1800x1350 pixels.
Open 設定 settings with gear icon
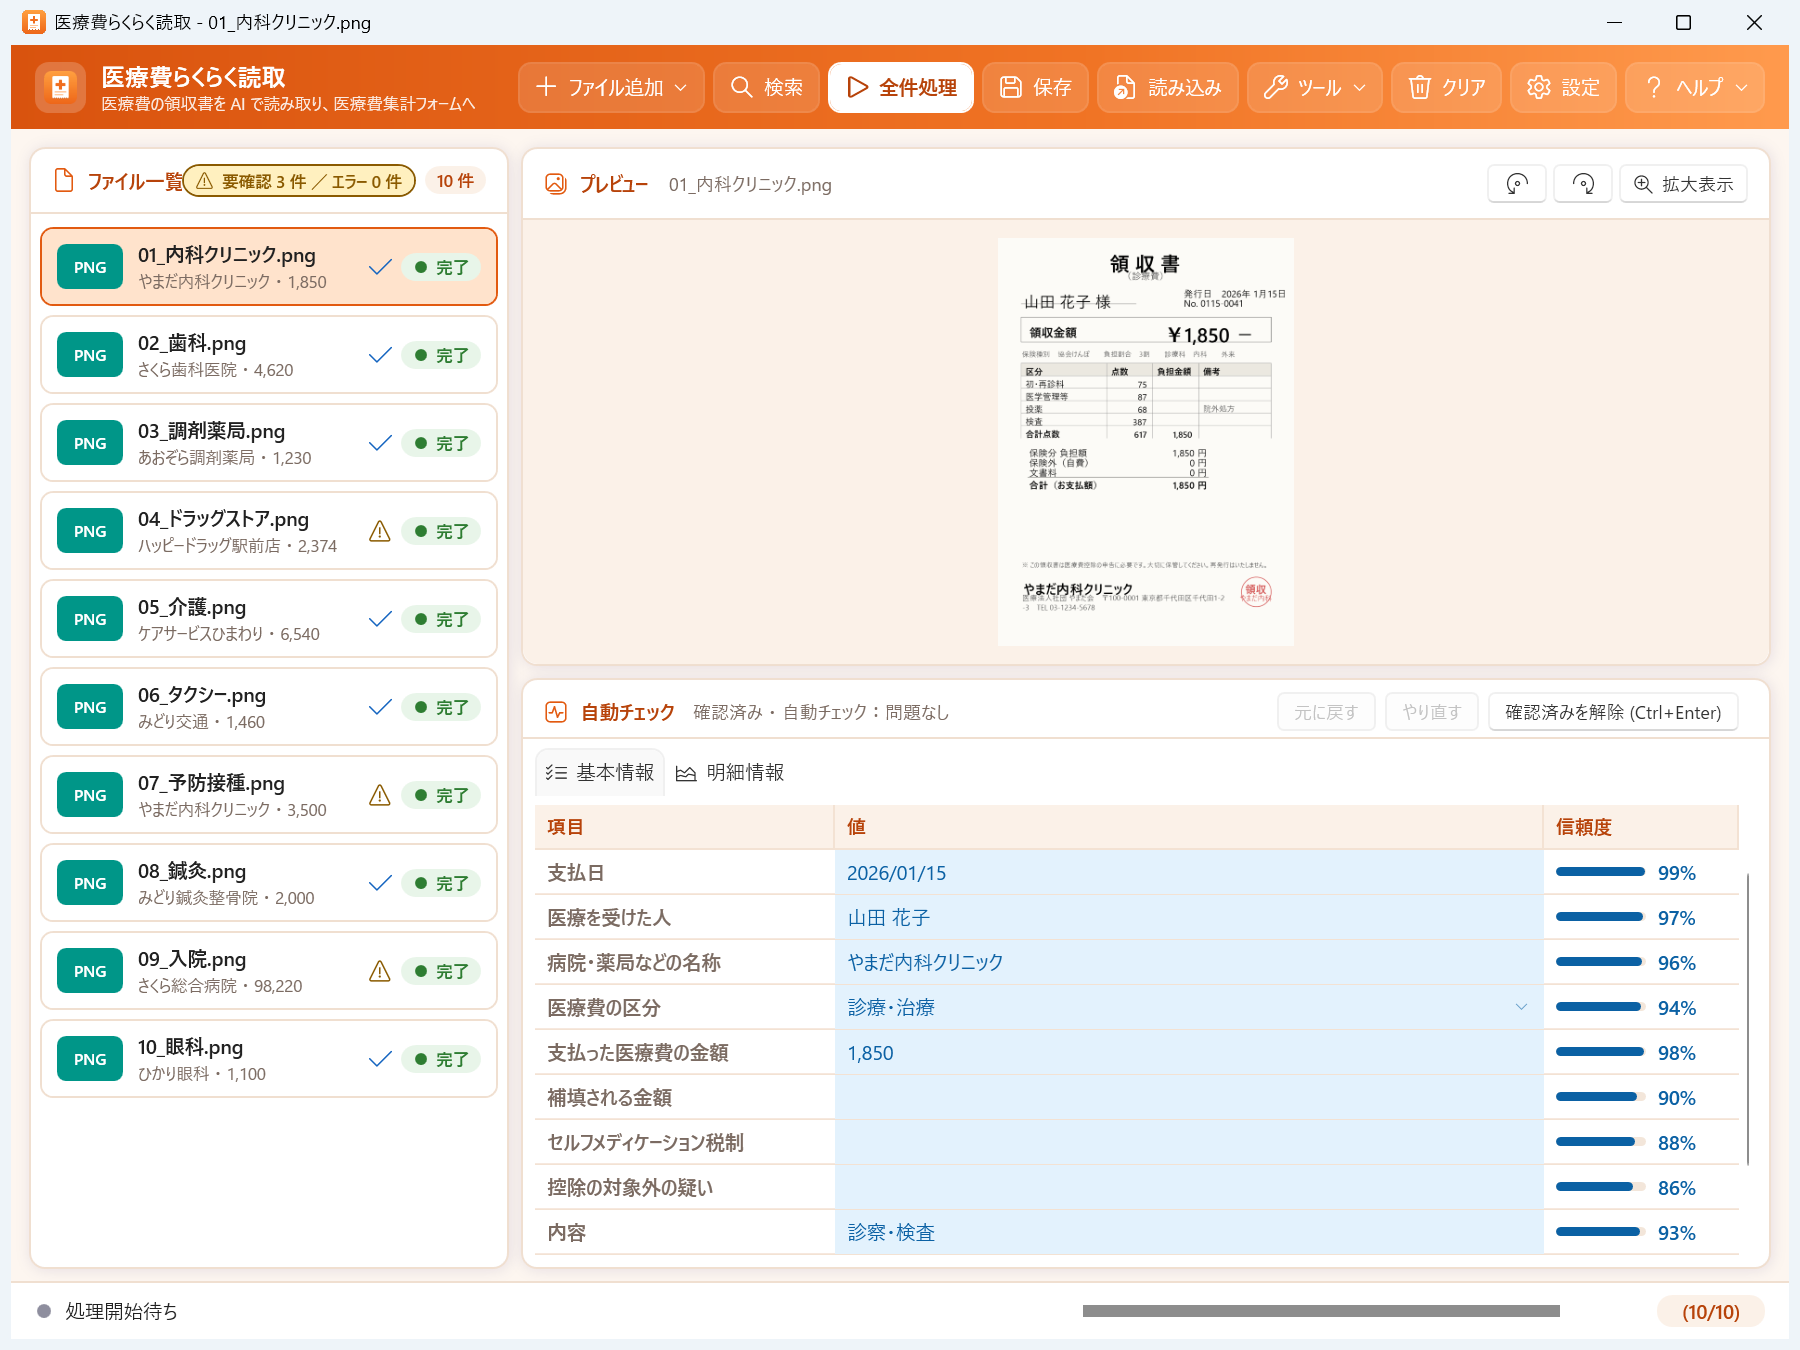1563,87
